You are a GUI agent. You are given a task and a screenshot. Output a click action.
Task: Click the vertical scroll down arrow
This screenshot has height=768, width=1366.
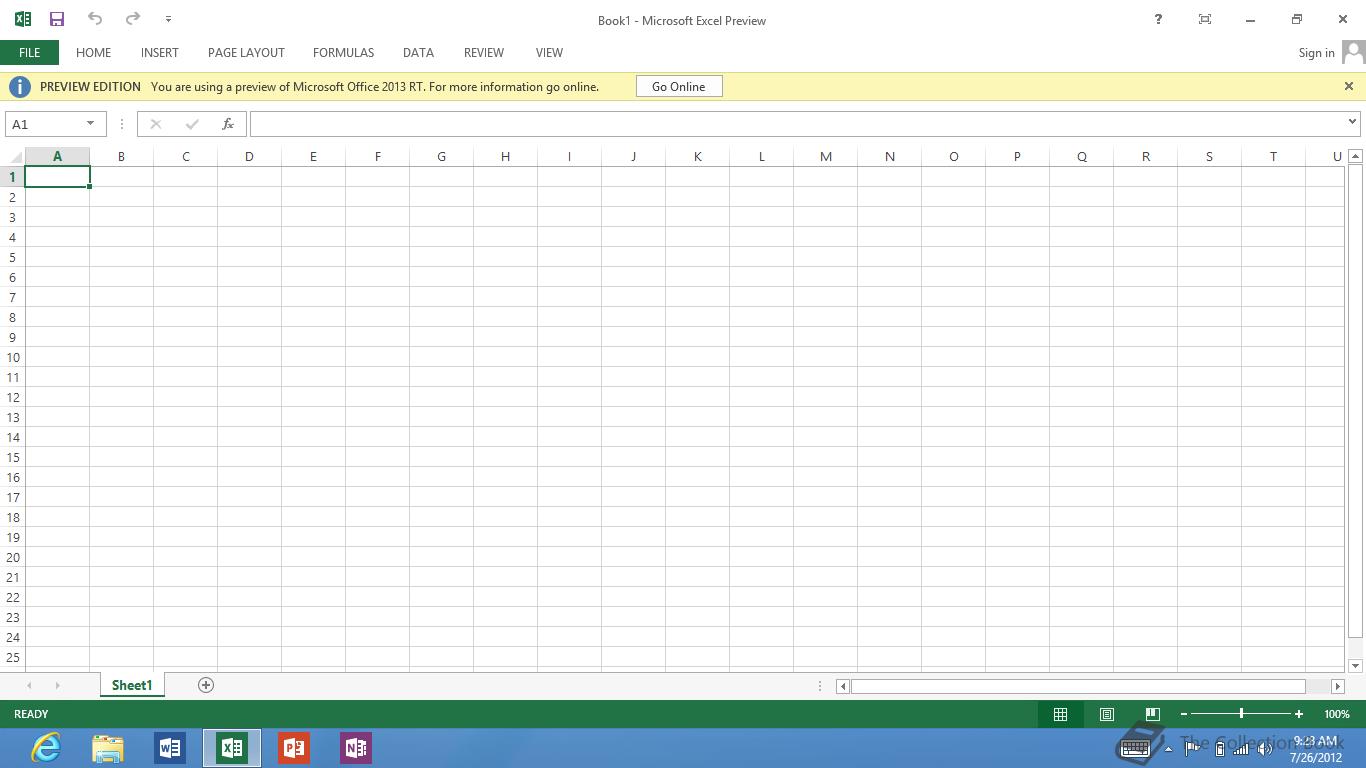[x=1356, y=665]
